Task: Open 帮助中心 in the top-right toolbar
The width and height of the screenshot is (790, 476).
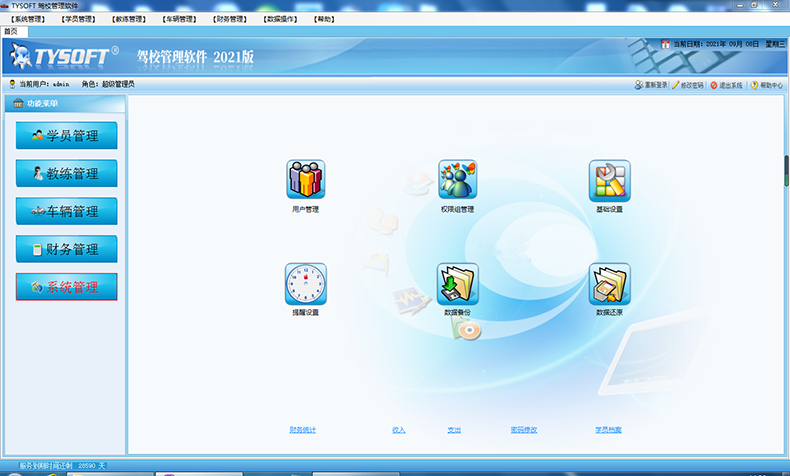Action: click(767, 85)
